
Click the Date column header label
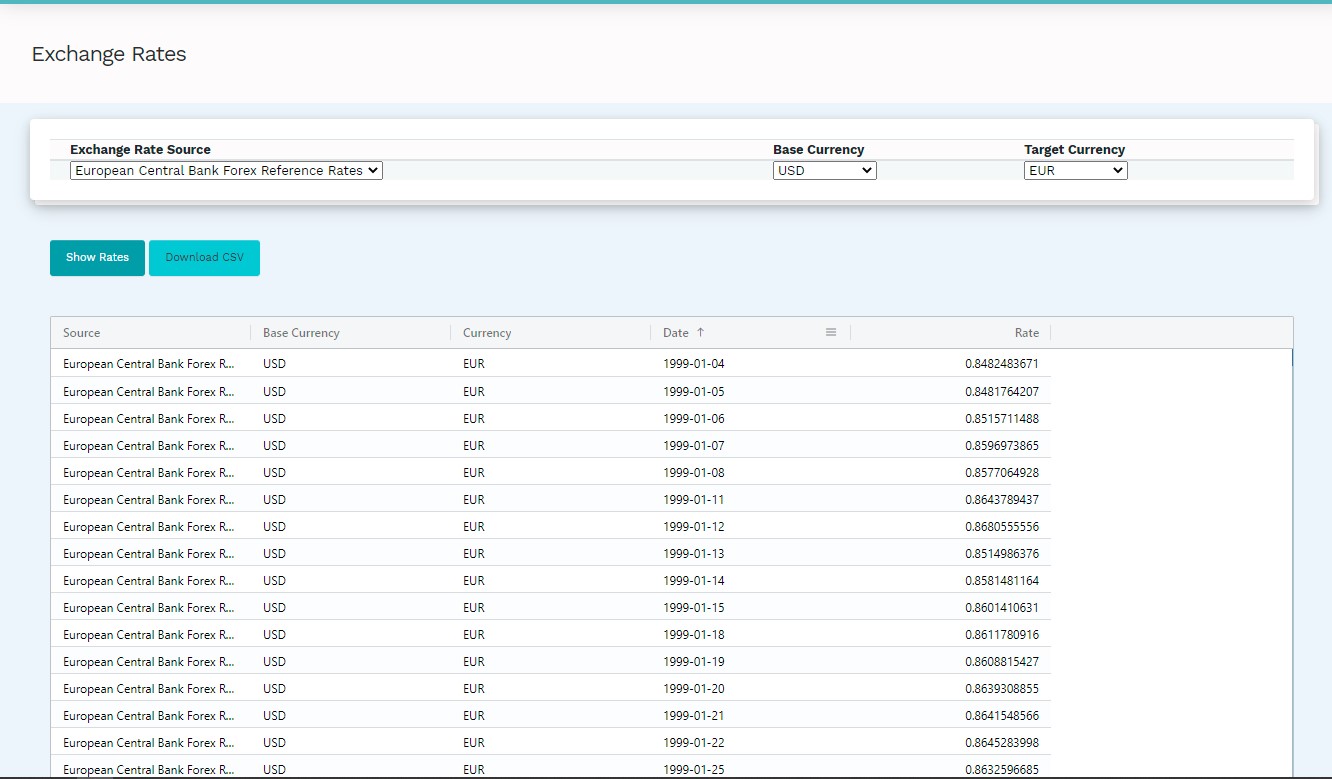coord(676,333)
